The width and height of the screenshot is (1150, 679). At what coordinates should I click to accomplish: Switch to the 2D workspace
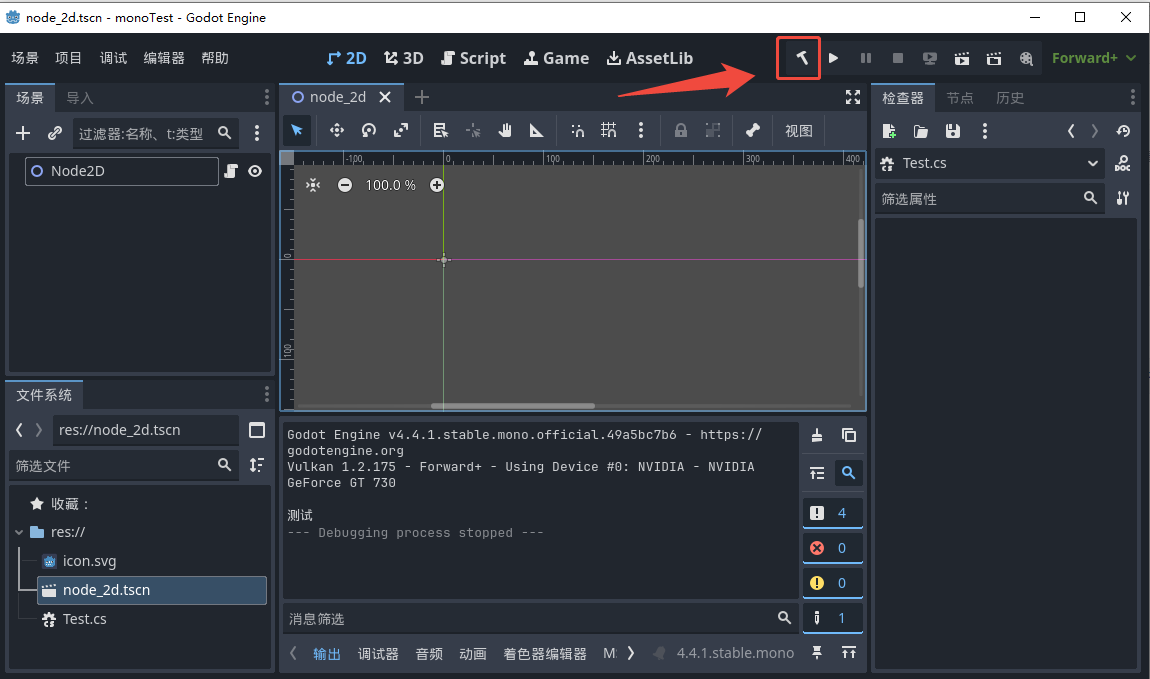click(347, 58)
